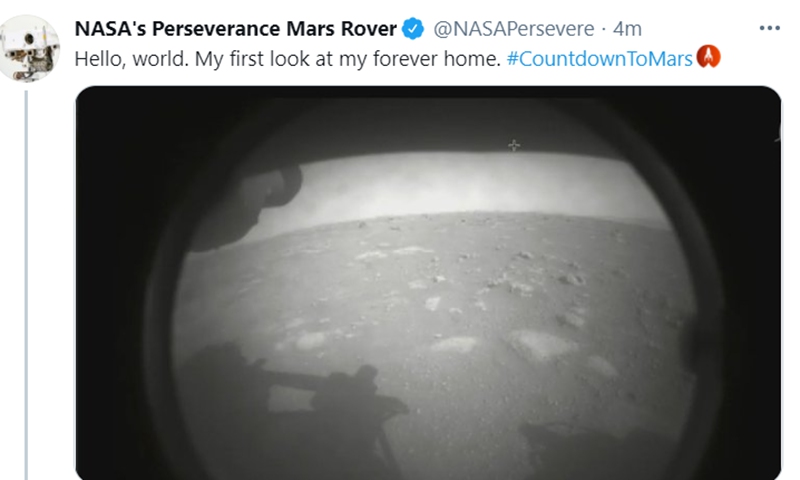
Task: Click the Perseverance rover profile avatar
Action: point(30,48)
